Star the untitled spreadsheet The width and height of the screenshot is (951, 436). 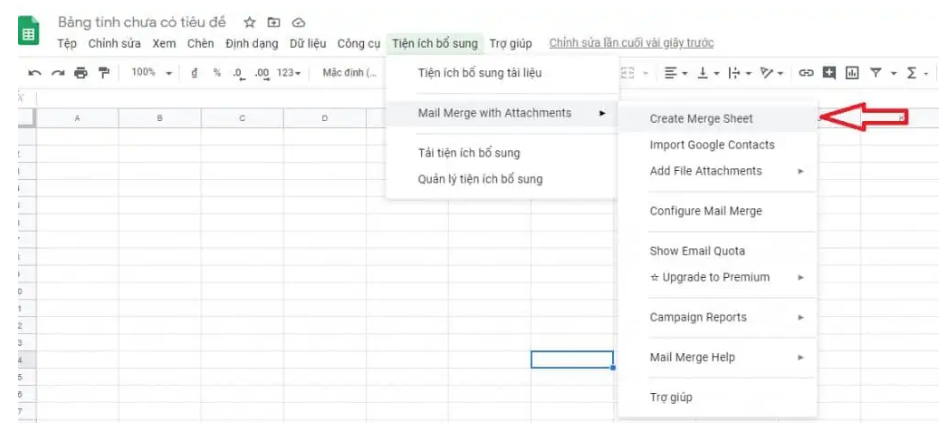click(249, 22)
